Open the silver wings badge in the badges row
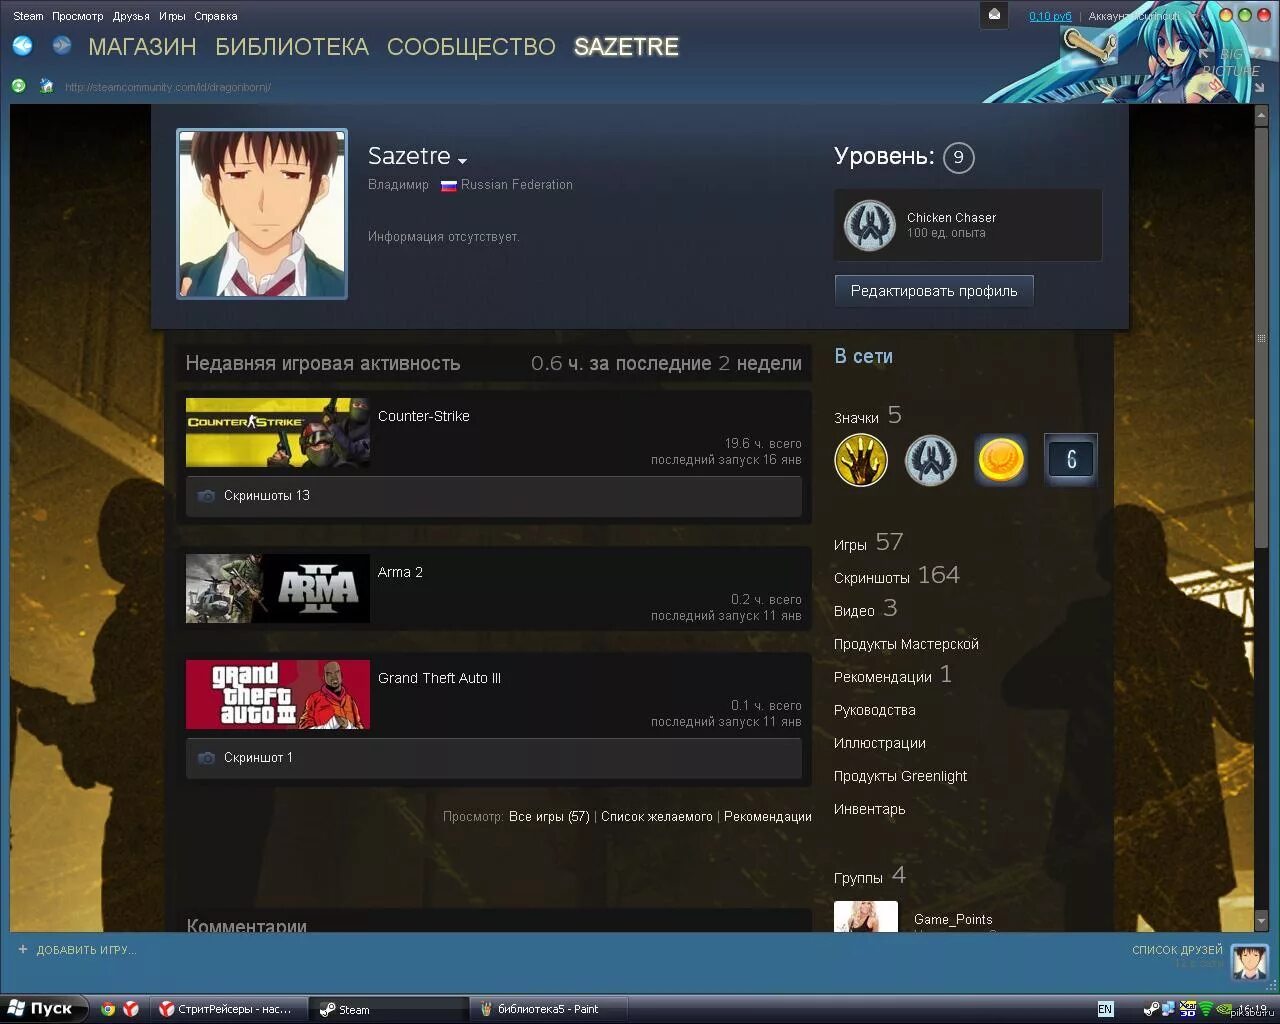 tap(931, 460)
